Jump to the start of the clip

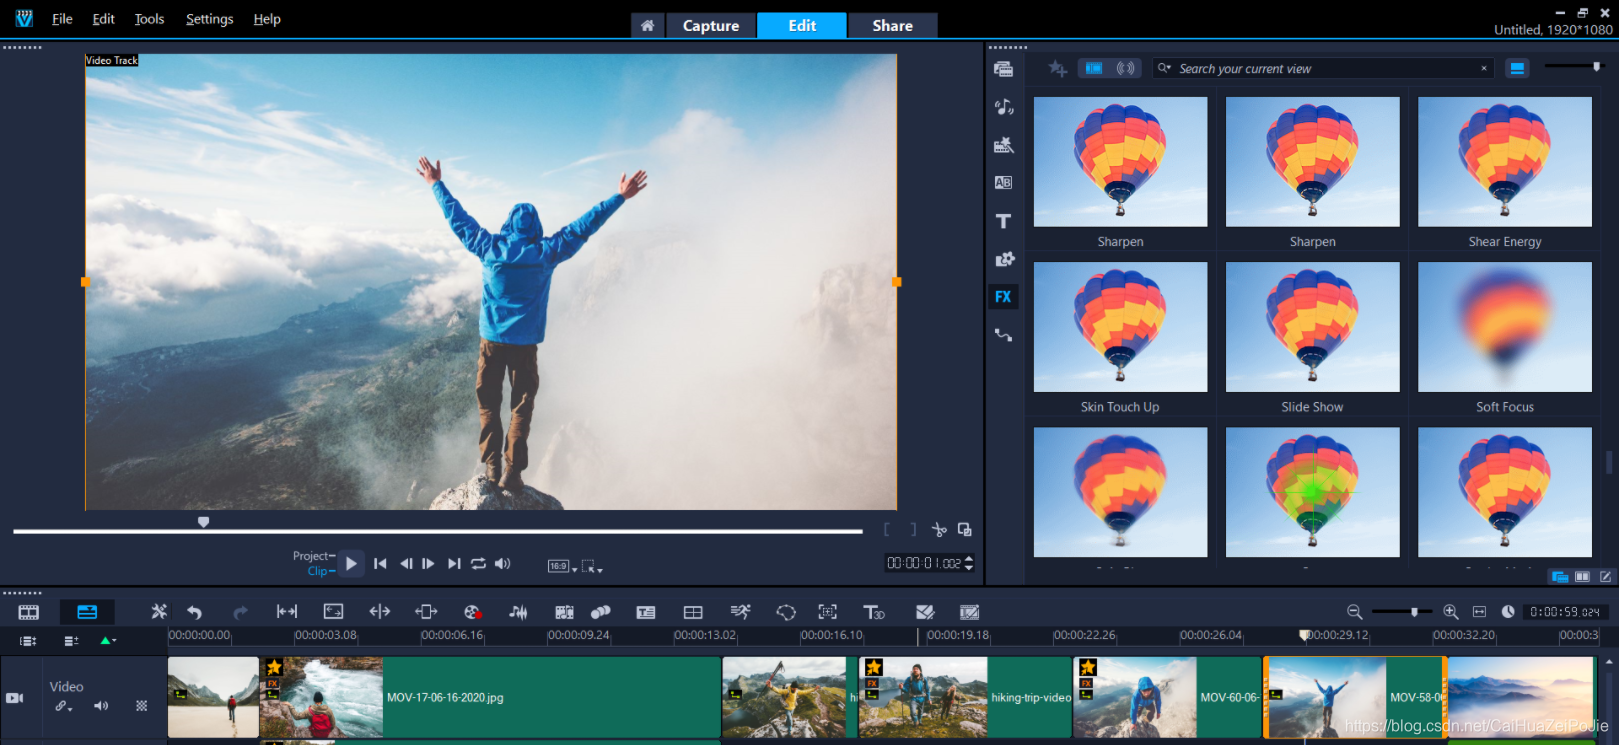(380, 564)
